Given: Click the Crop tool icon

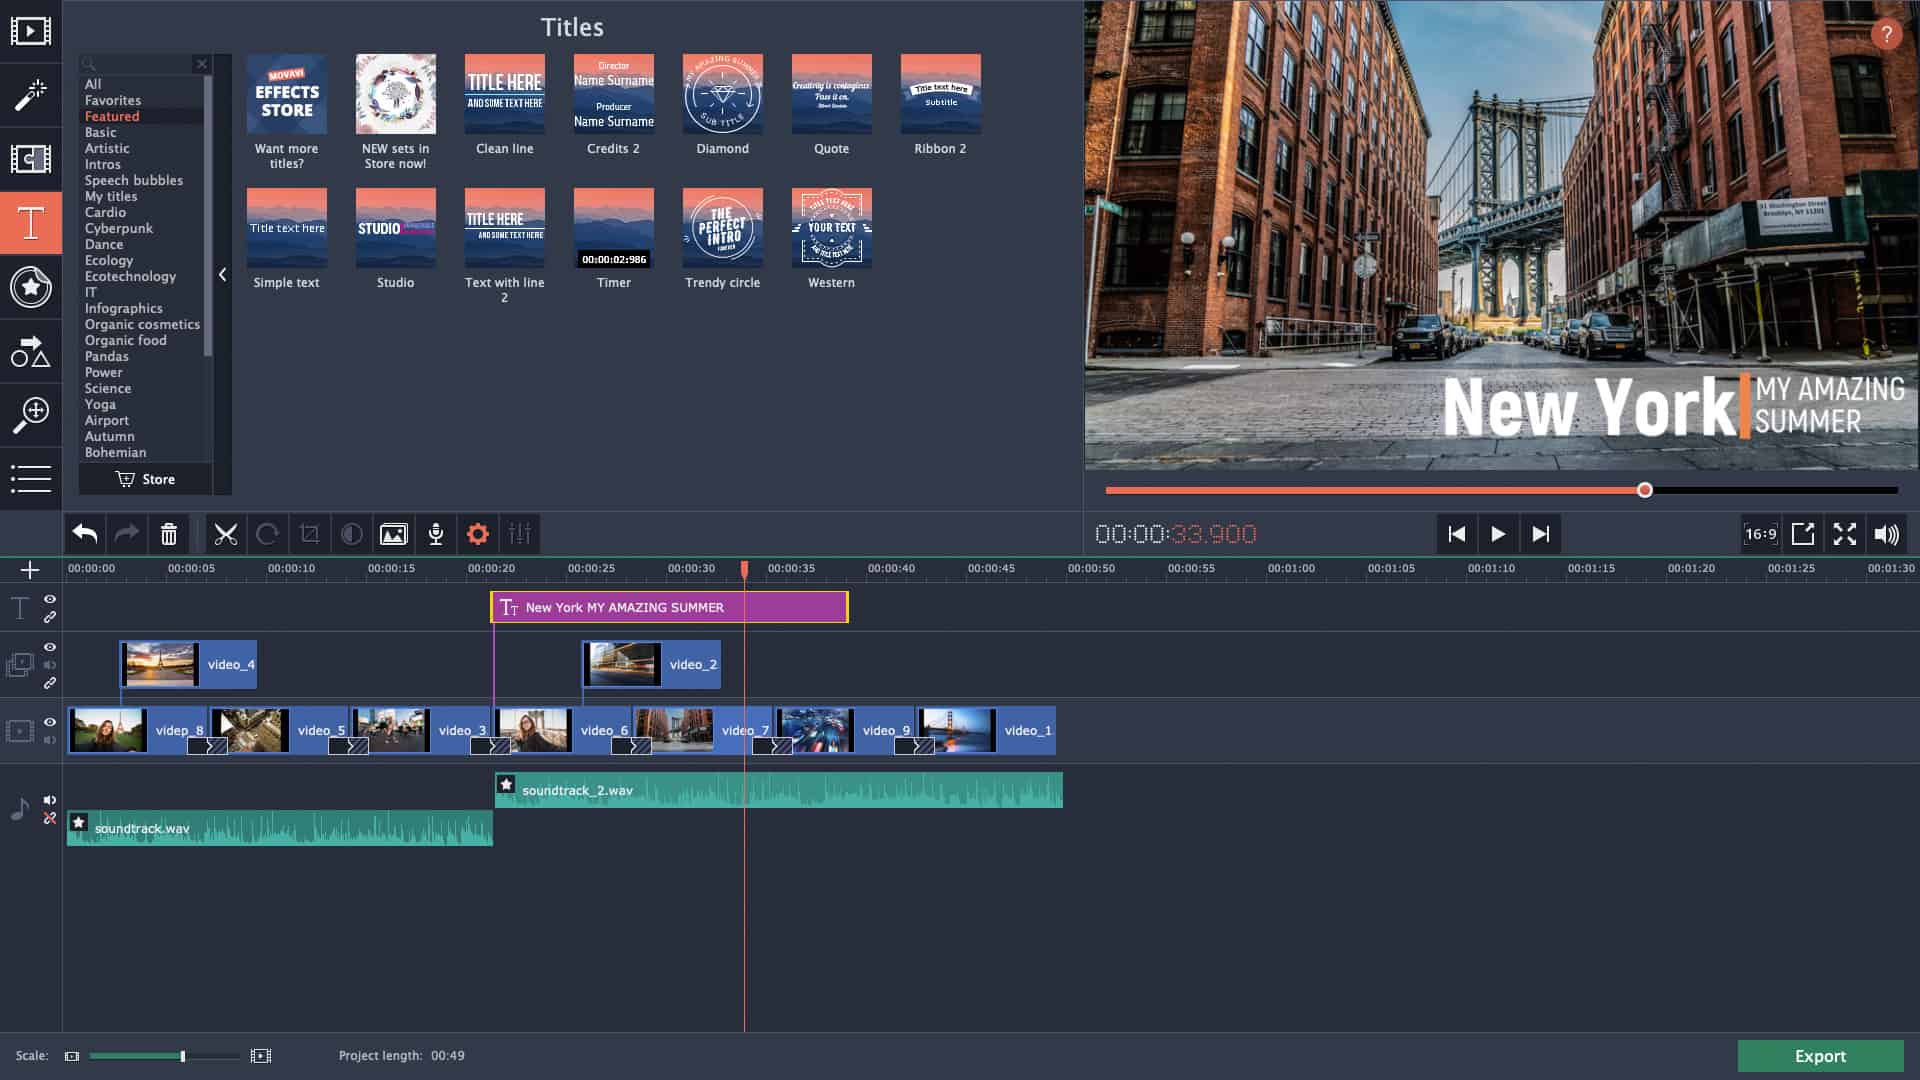Looking at the screenshot, I should pyautogui.click(x=310, y=534).
